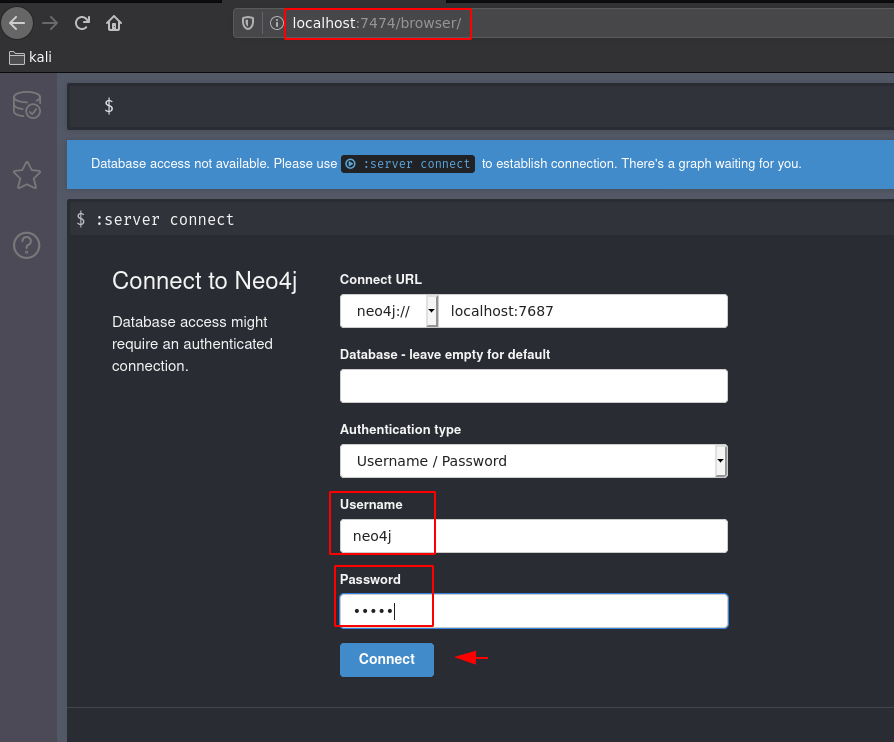Show site information in address bar
The width and height of the screenshot is (894, 742).
276,23
